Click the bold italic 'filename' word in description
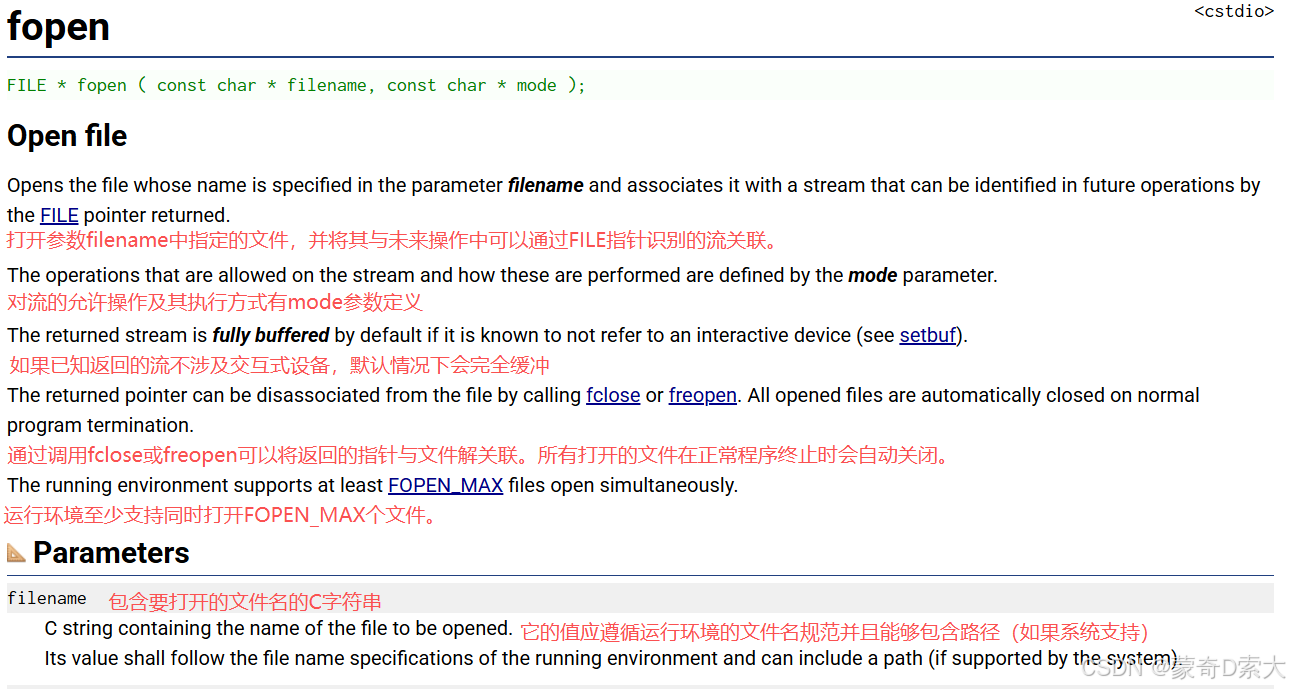Viewport: 1290px width, 689px height. [x=546, y=185]
